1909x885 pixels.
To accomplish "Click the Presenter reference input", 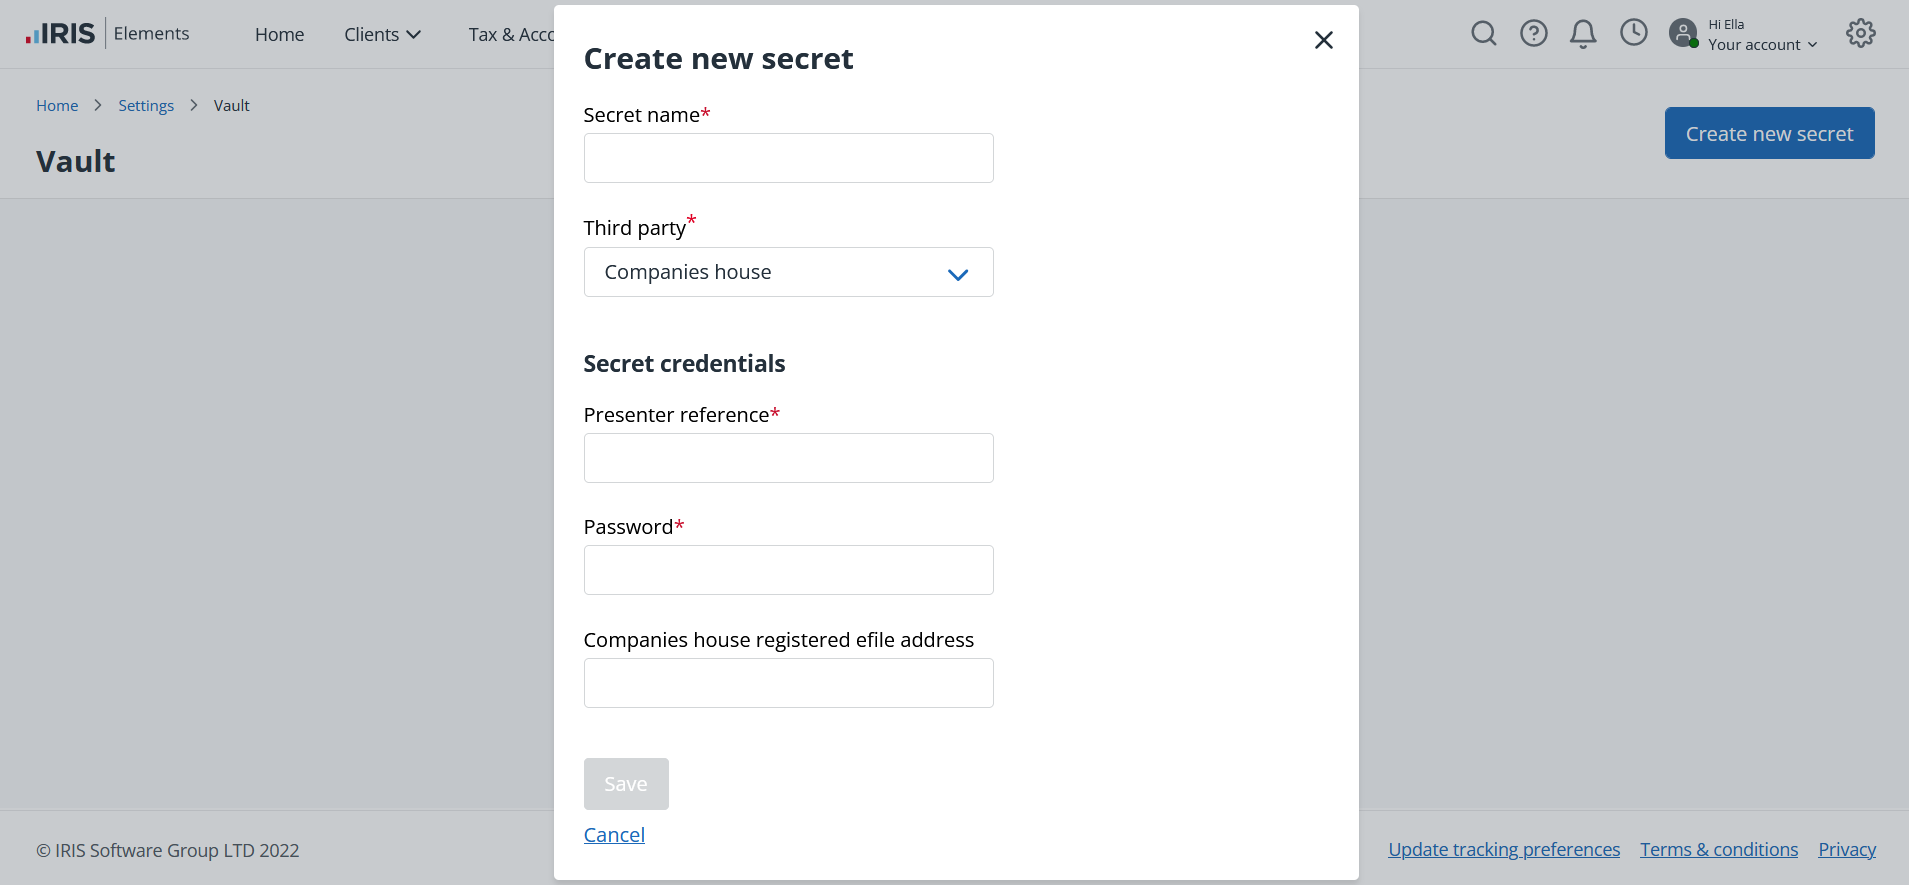I will (x=788, y=458).
